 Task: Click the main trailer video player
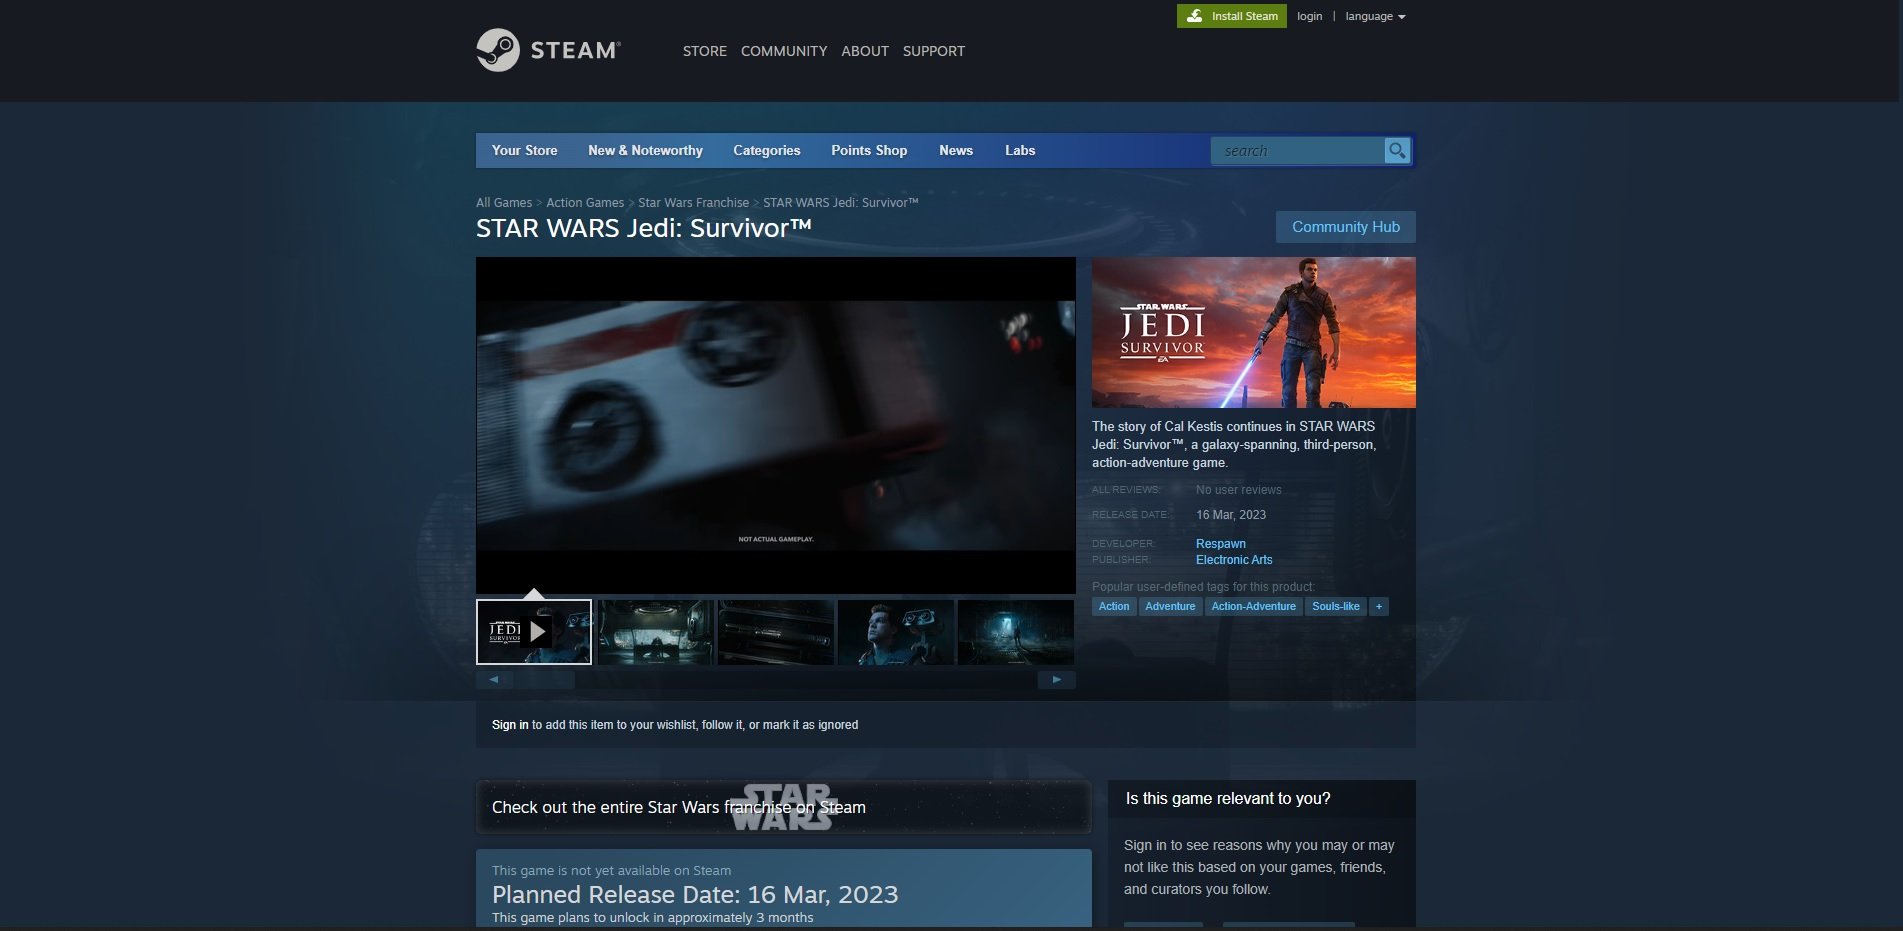coord(776,425)
